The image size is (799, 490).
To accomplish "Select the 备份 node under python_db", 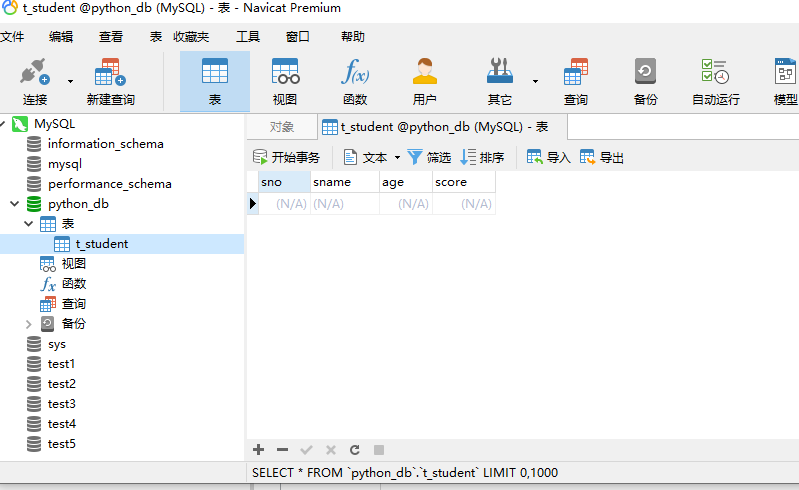I will click(x=73, y=324).
